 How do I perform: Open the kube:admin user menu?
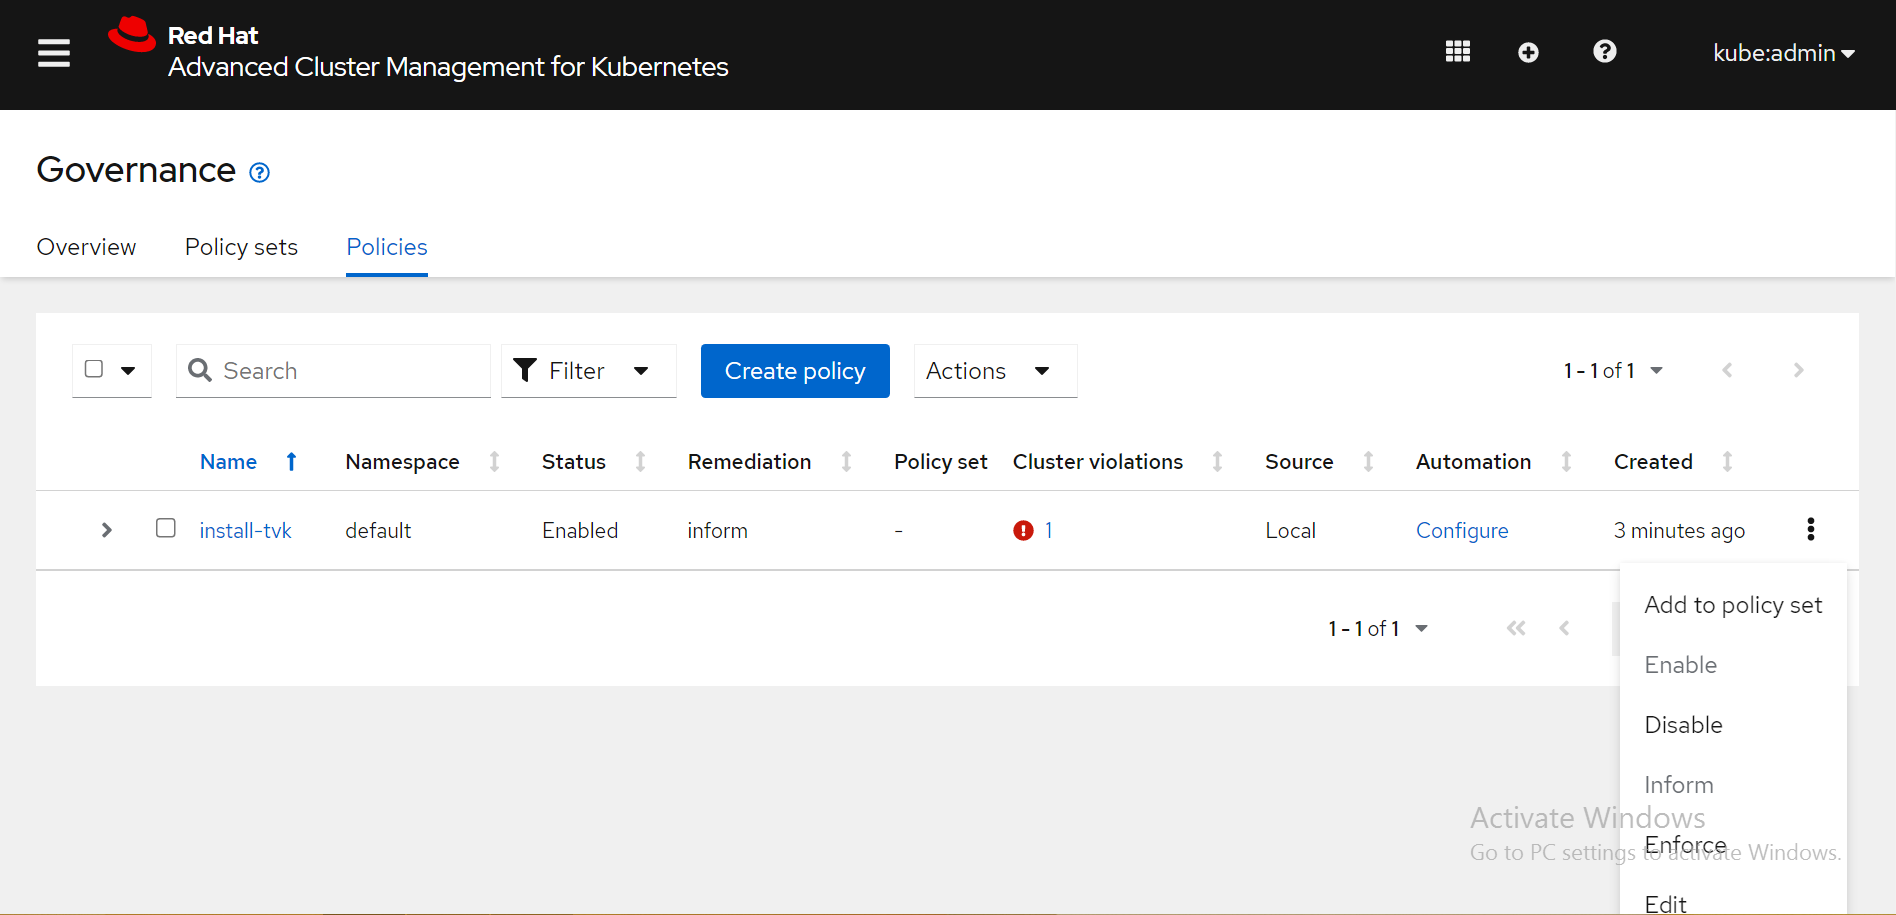coord(1783,53)
